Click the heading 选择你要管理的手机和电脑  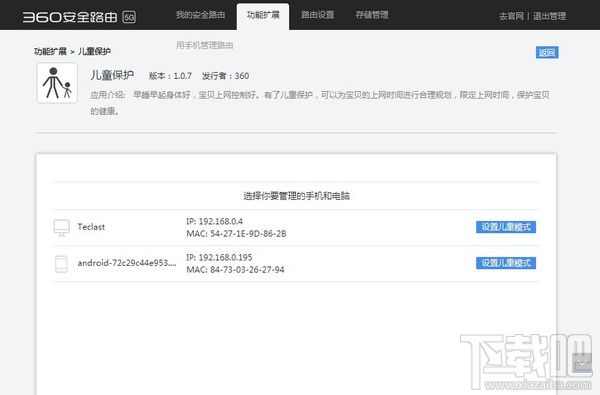pyautogui.click(x=297, y=196)
